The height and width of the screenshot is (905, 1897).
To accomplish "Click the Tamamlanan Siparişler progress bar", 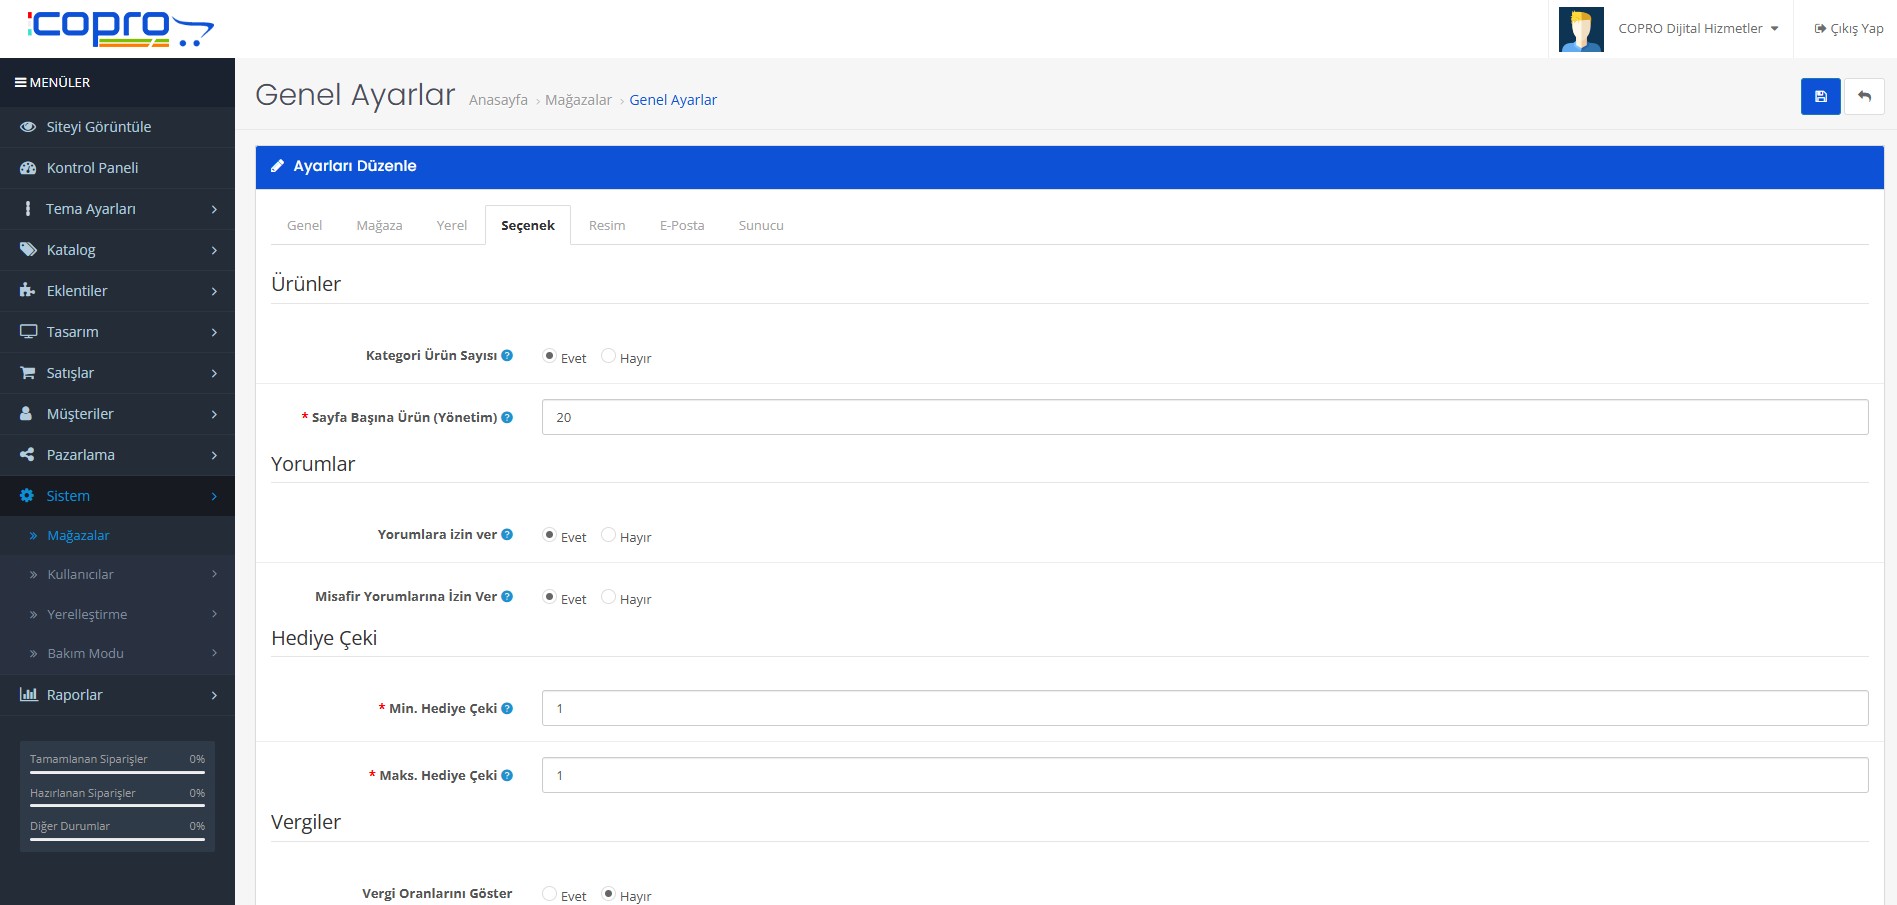I will 117,772.
